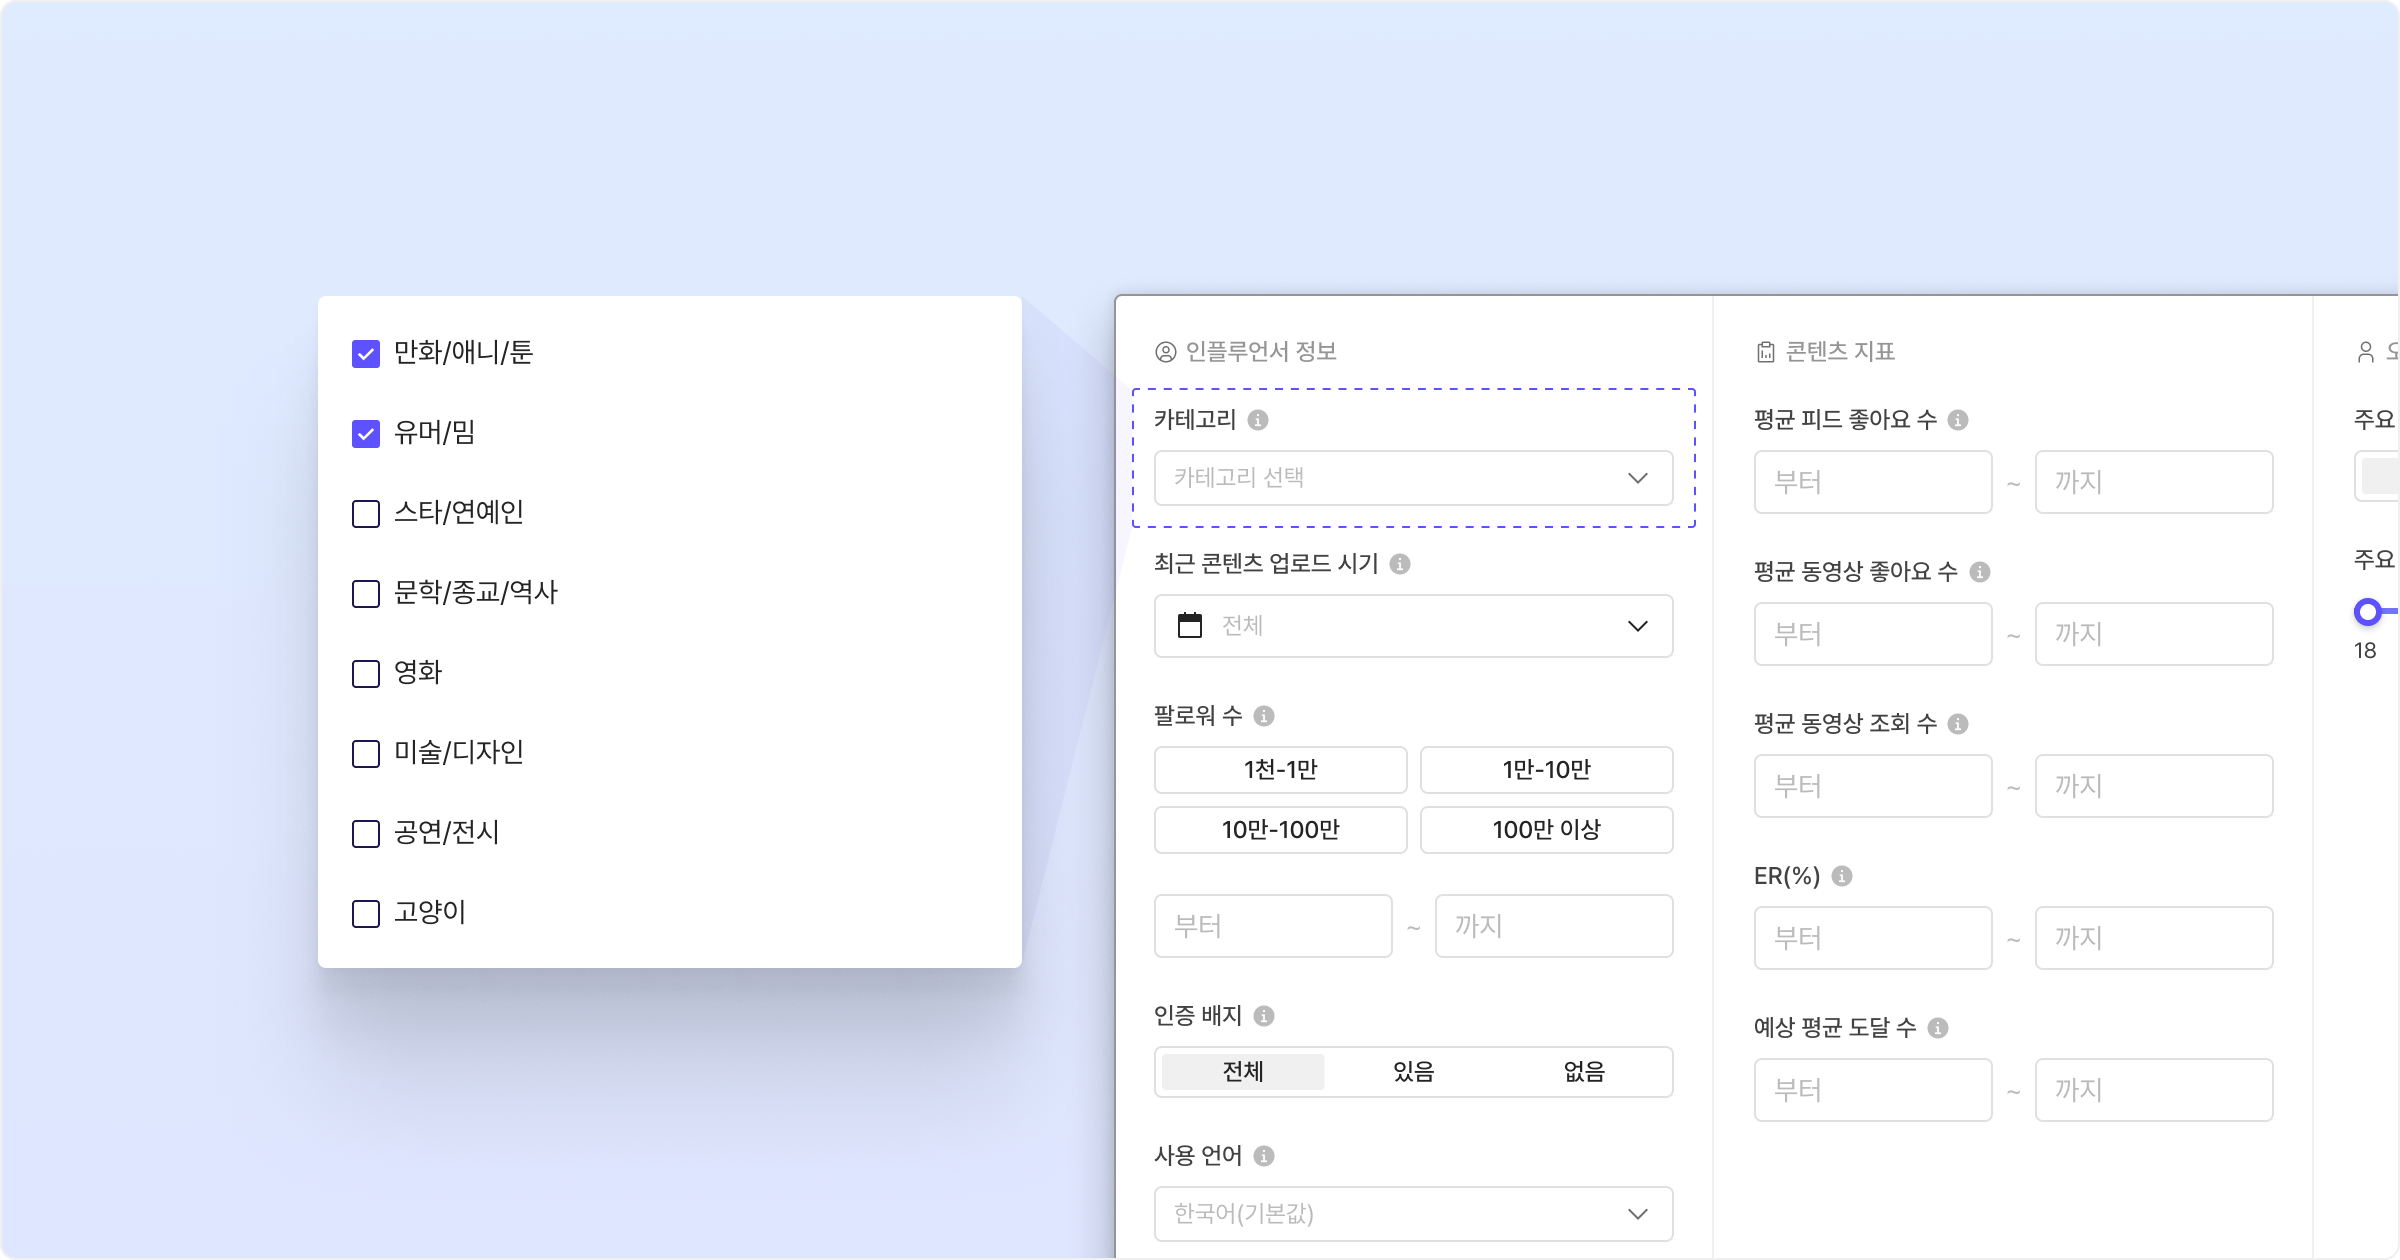Image resolution: width=2400 pixels, height=1260 pixels.
Task: Click info icon beside 평균 피드 좋아요 수
Action: coord(1959,420)
